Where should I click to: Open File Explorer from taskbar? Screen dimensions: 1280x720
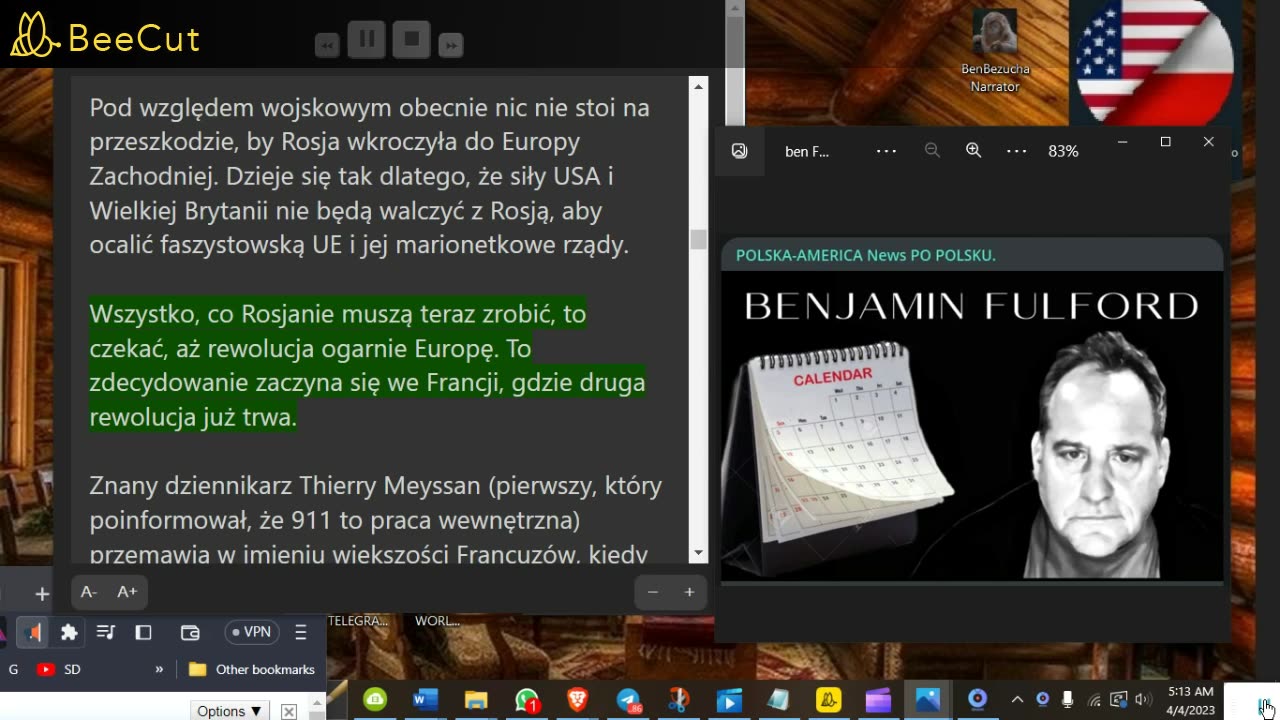coord(476,699)
